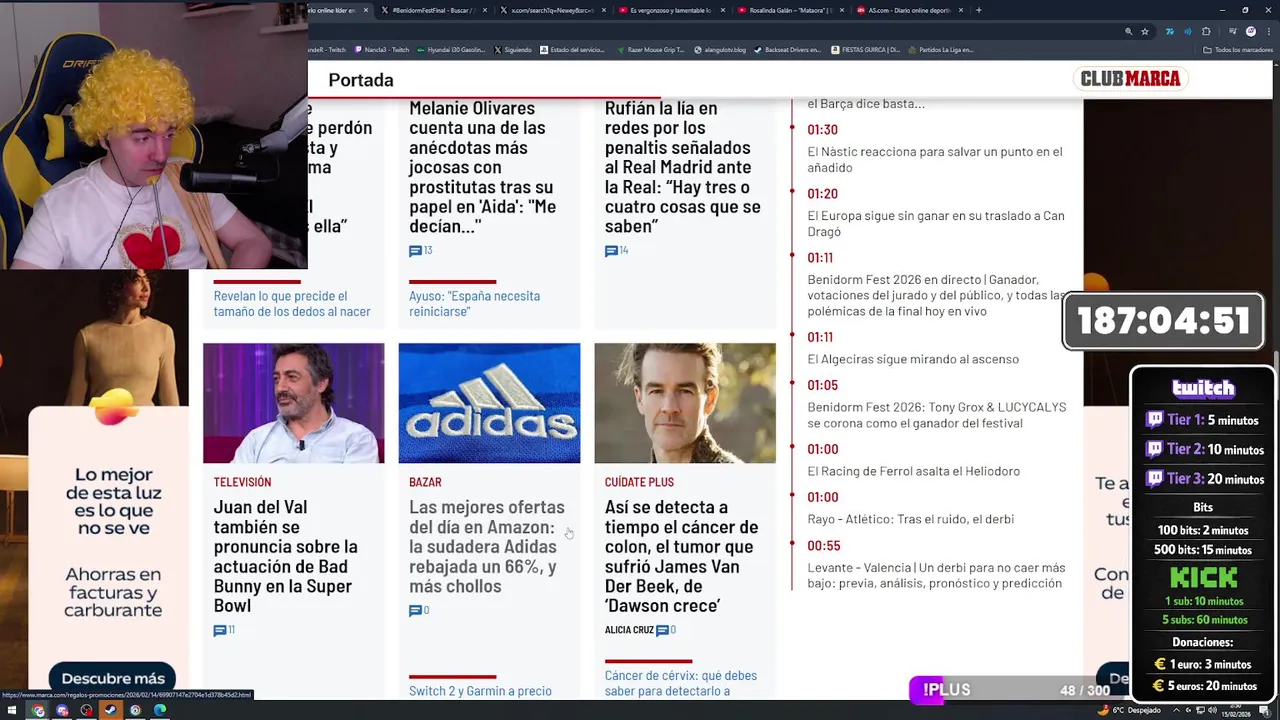Click the zoom magnifier icon in address bar

coord(1129,31)
